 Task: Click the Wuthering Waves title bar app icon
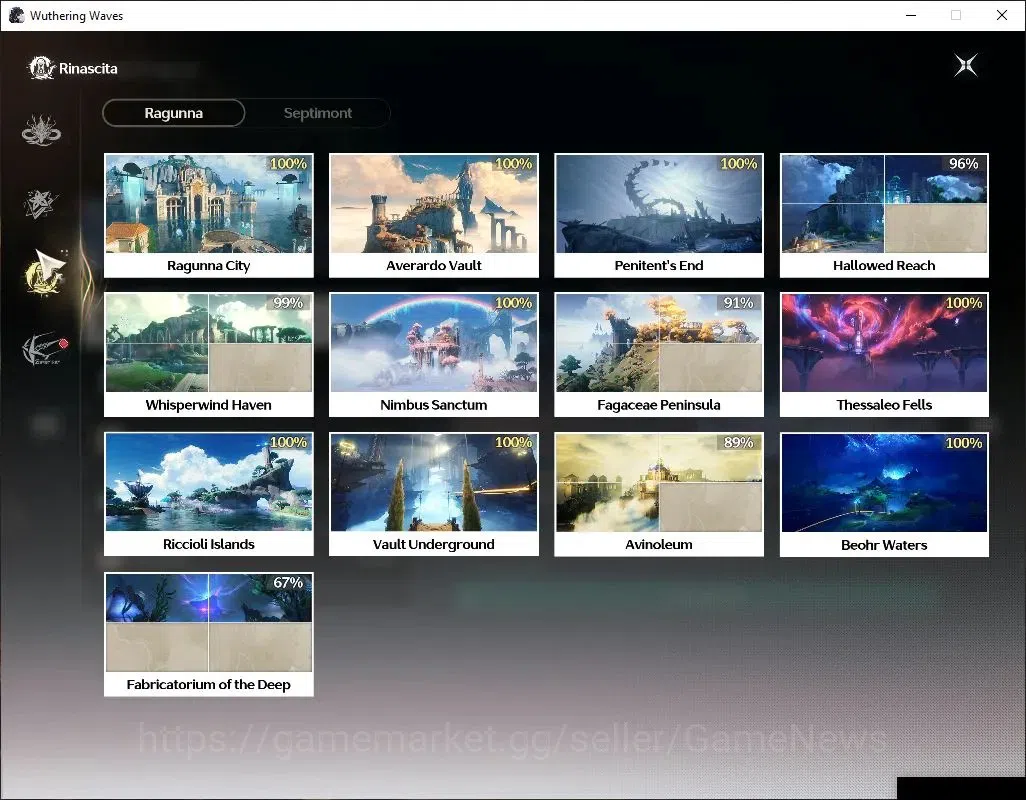[x=16, y=15]
